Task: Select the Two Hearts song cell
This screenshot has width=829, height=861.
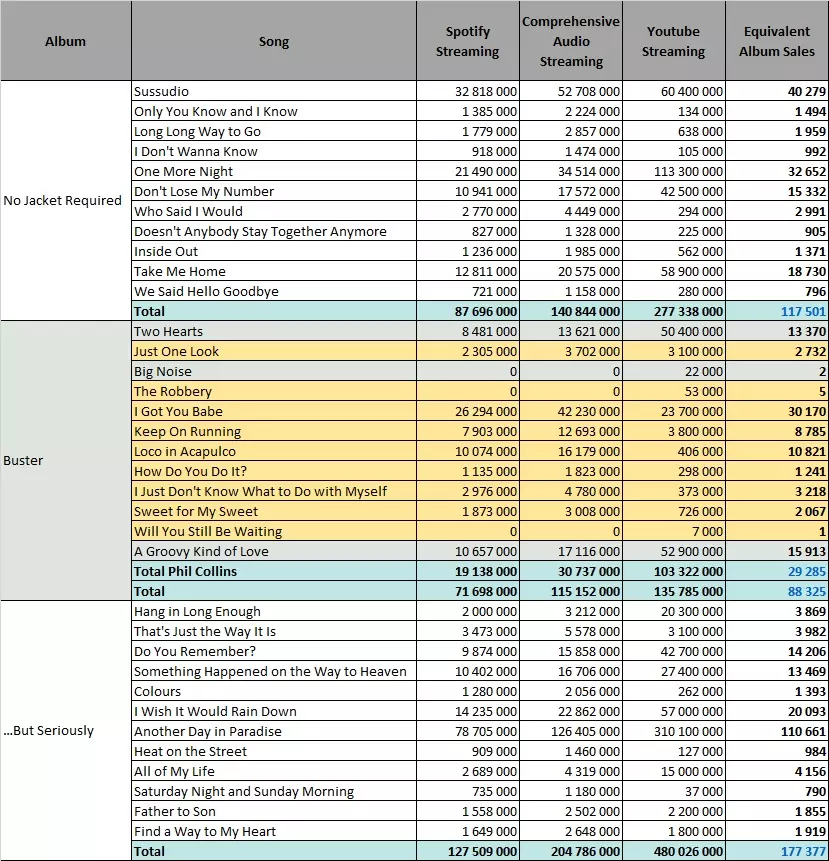Action: pos(274,332)
